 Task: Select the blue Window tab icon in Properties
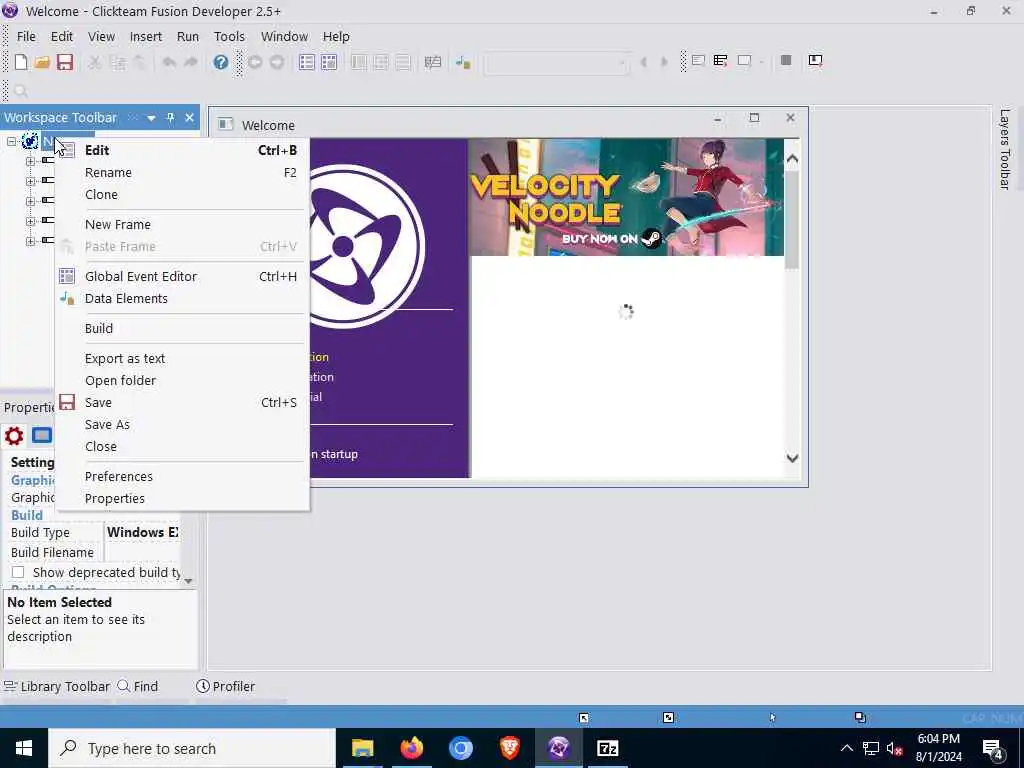(42, 435)
